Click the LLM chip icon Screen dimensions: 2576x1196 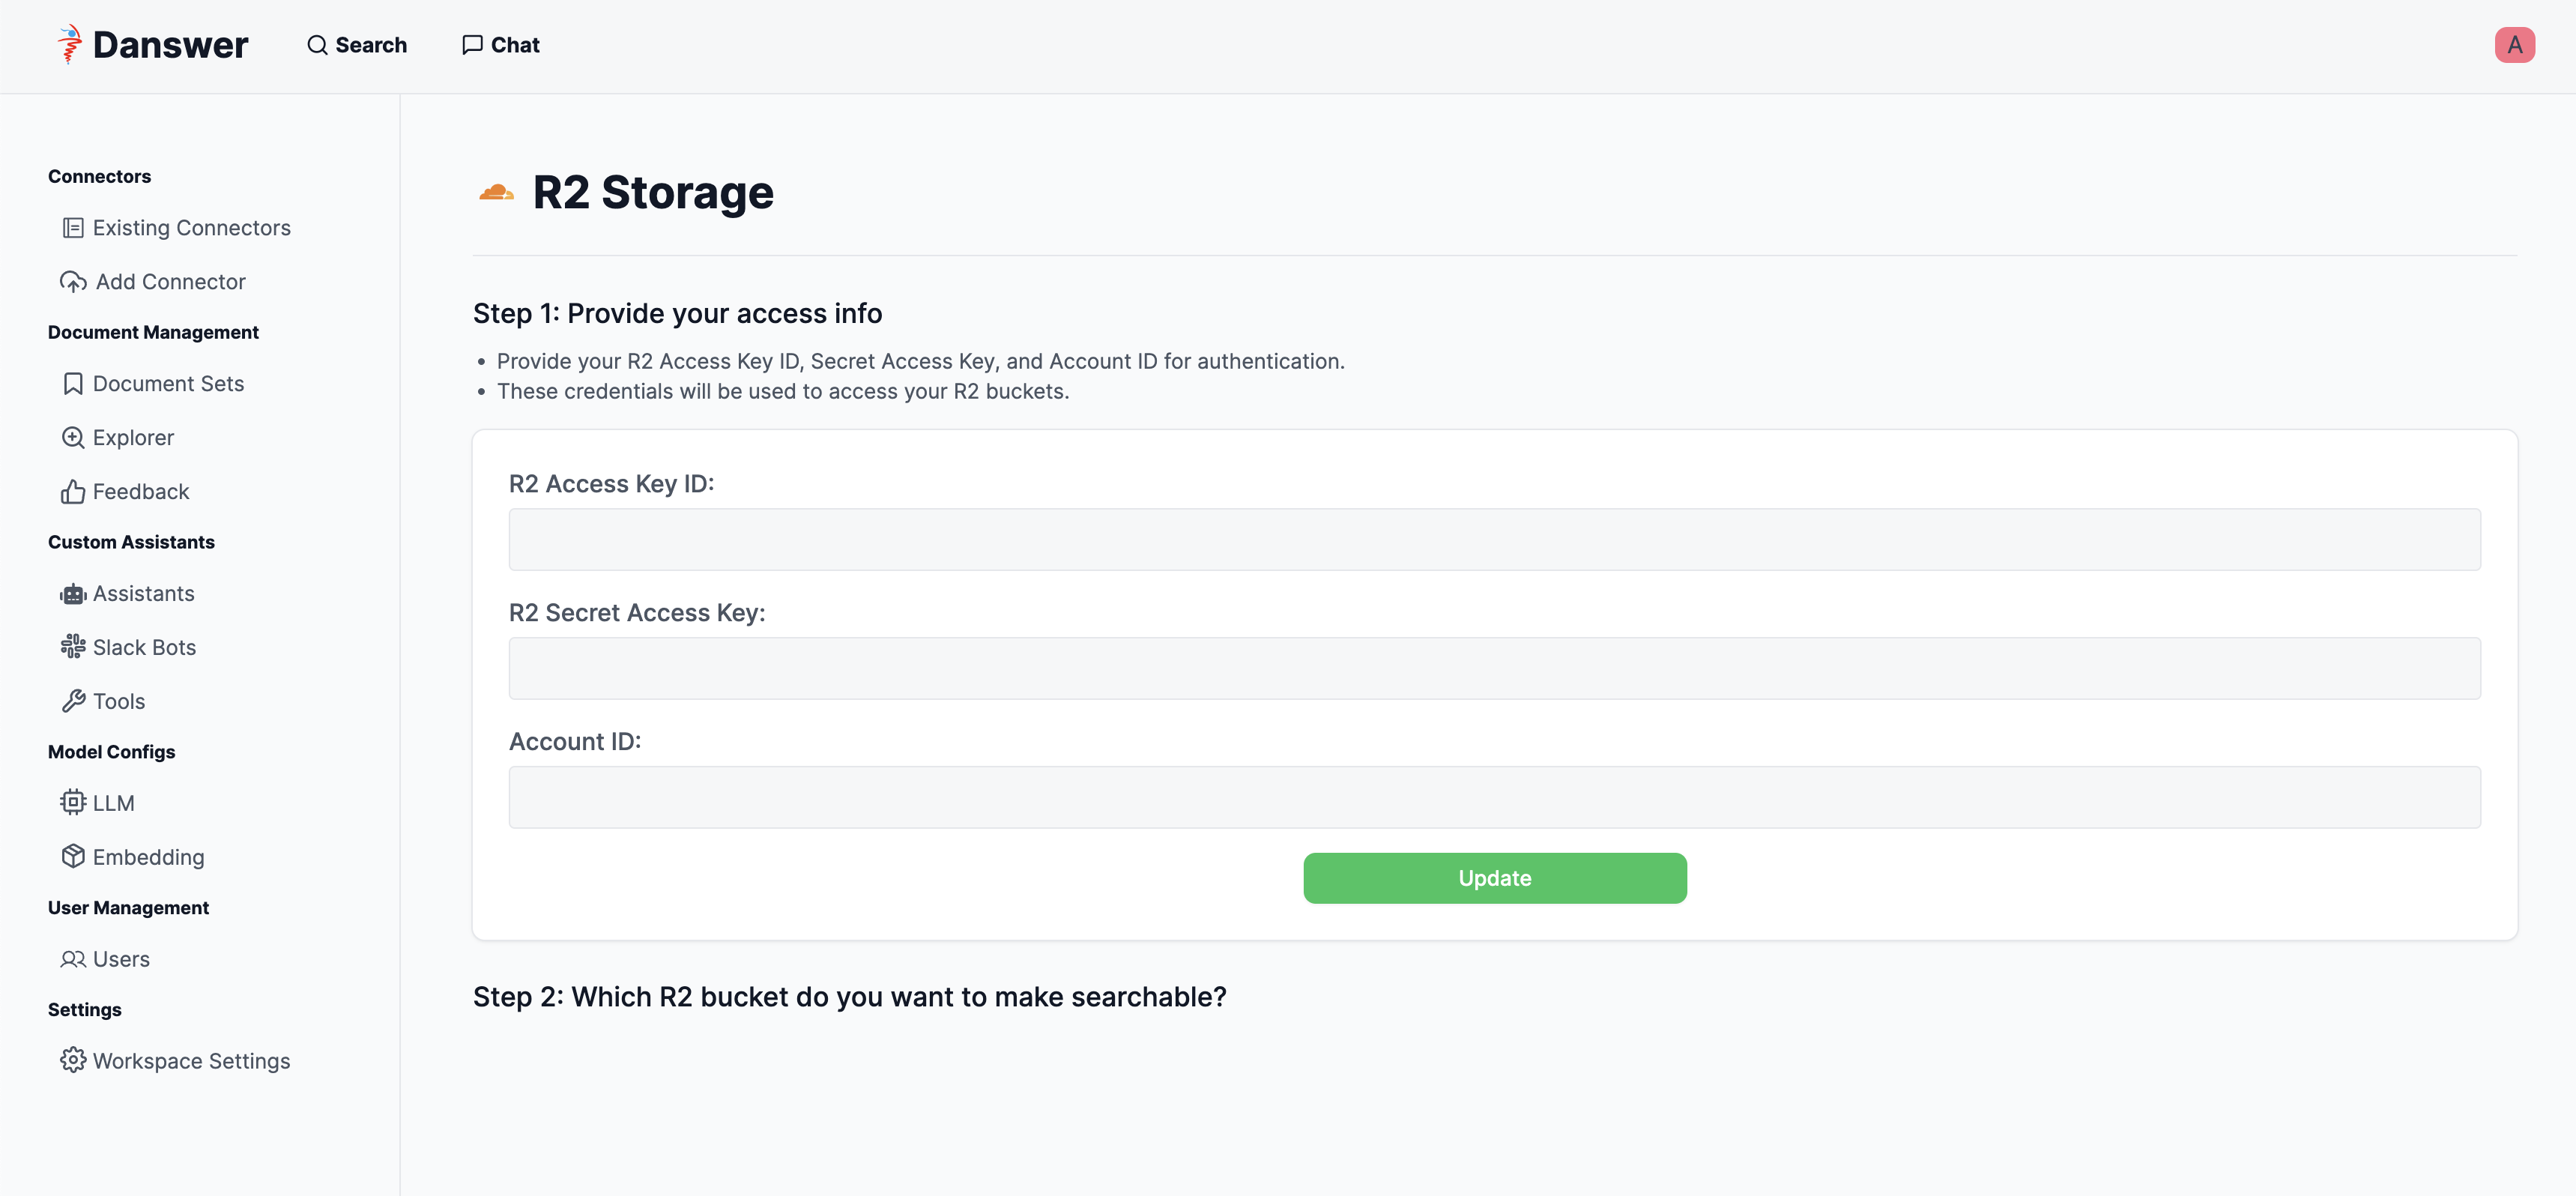tap(73, 803)
